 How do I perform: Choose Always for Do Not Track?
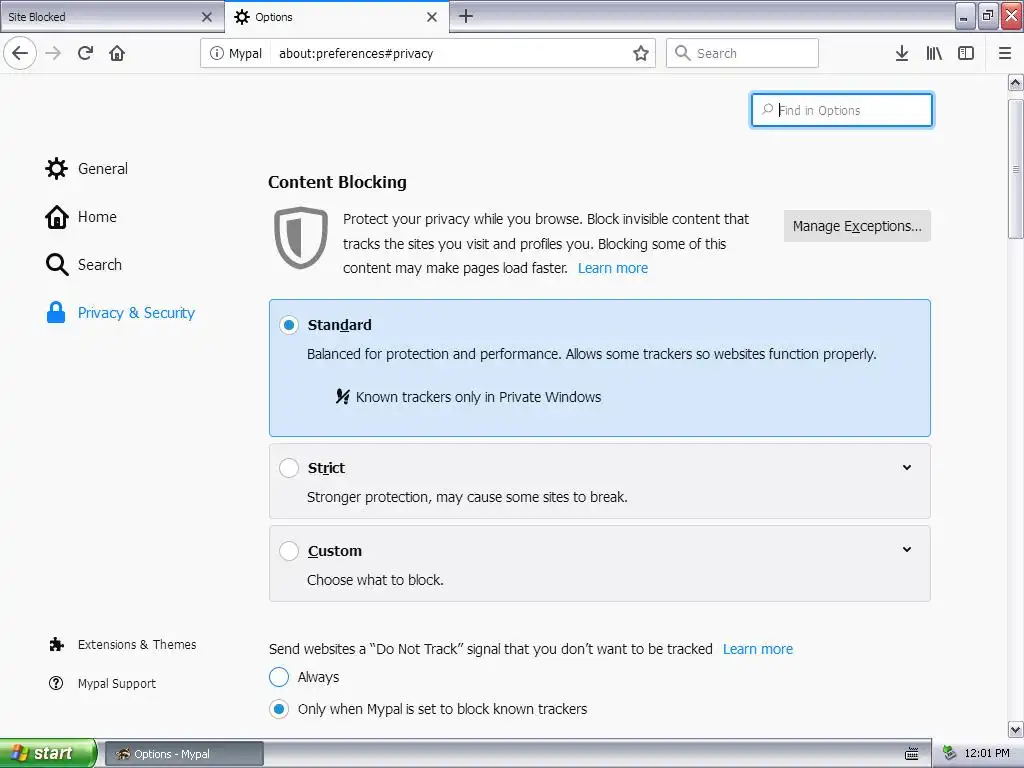(279, 677)
